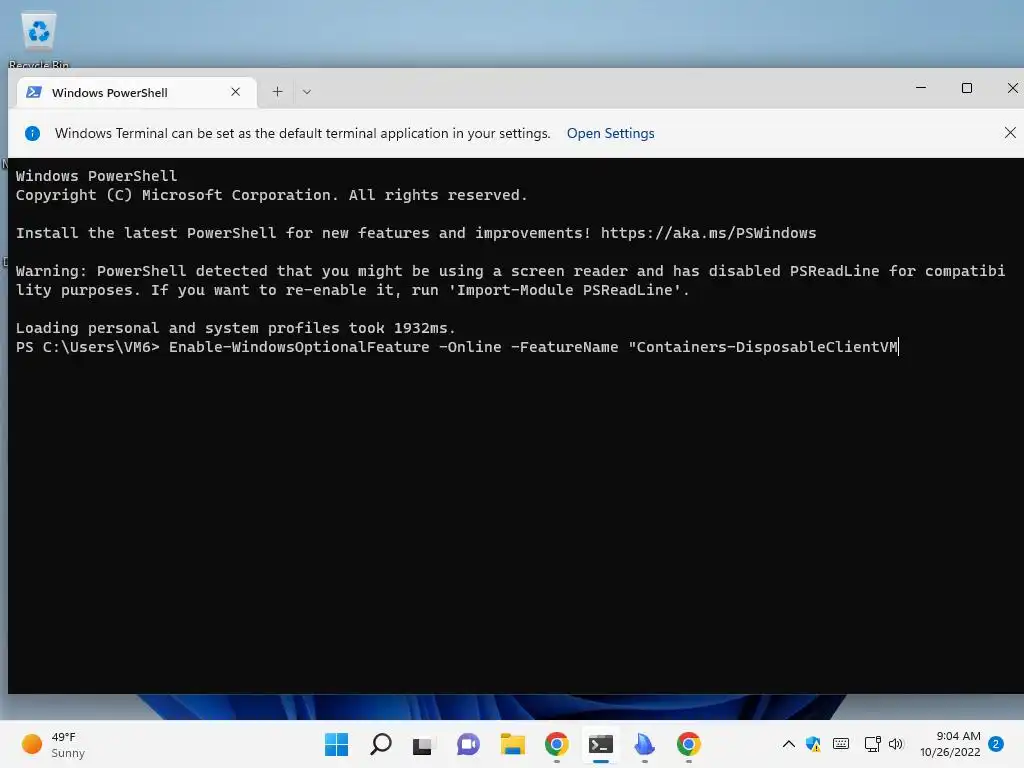1024x768 pixels.
Task: Open the volume tray icon
Action: pyautogui.click(x=896, y=744)
